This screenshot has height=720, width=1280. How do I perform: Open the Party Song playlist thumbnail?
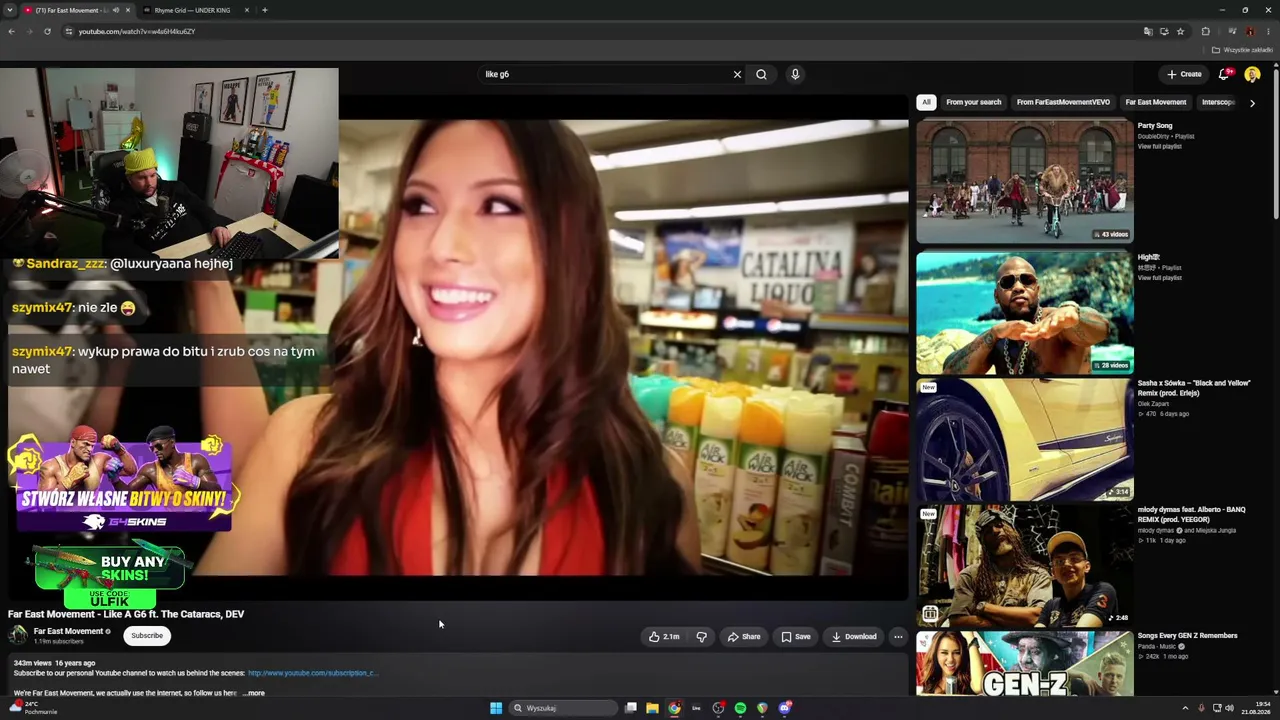(1025, 181)
